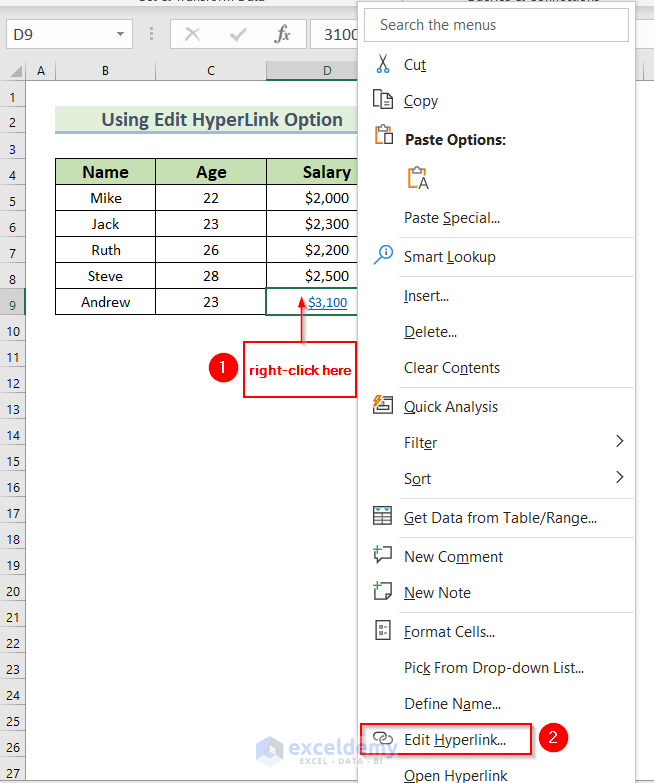Select row 15 header
654x783 pixels.
pos(12,460)
